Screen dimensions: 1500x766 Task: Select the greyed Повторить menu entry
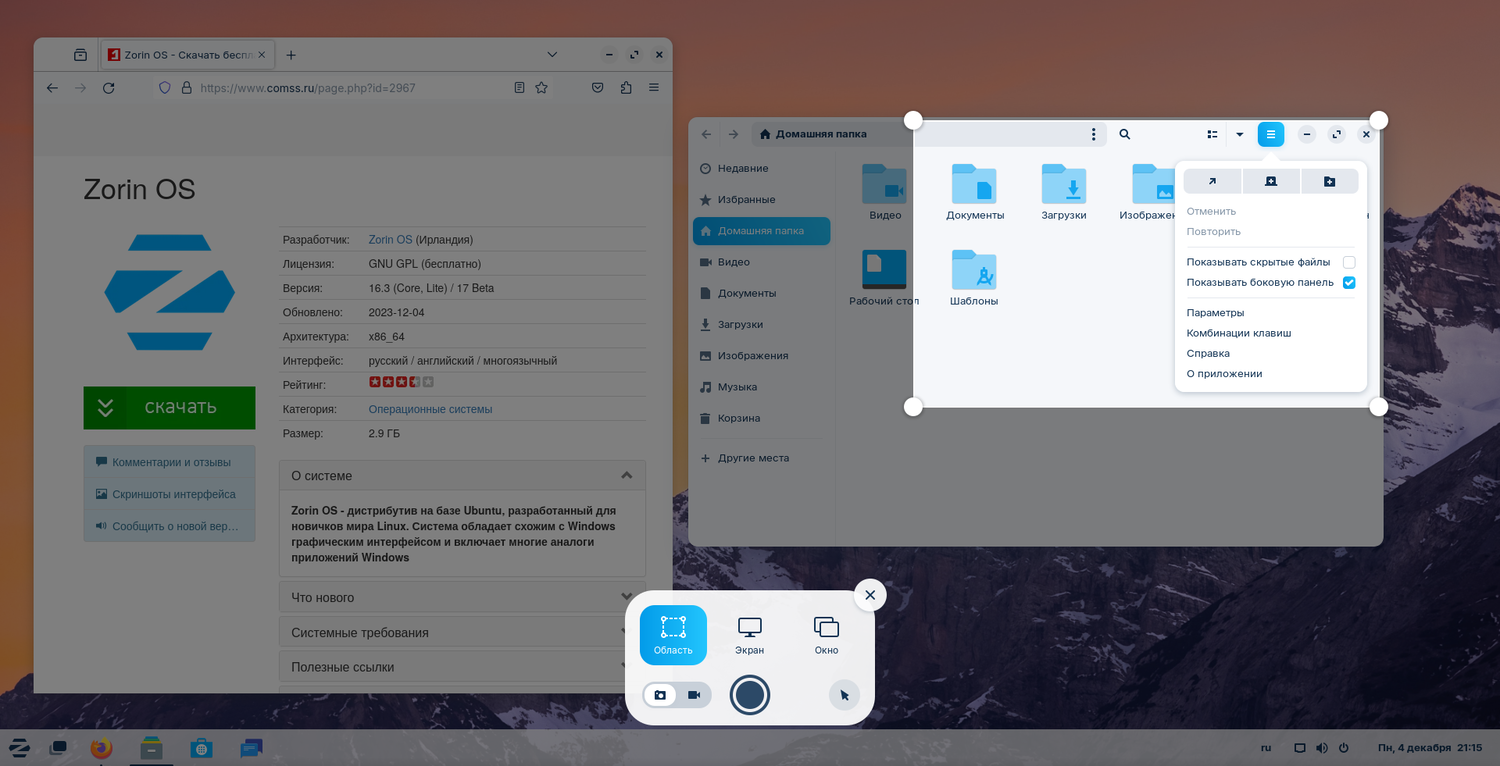pos(1214,231)
